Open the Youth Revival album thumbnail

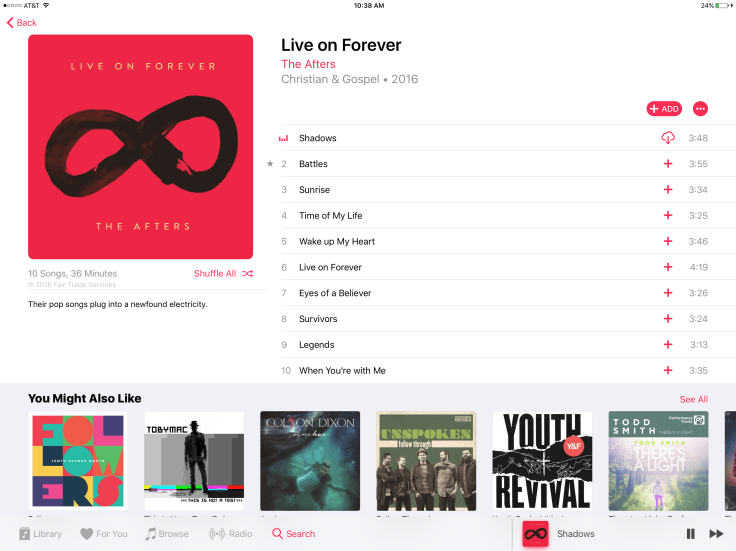542,461
